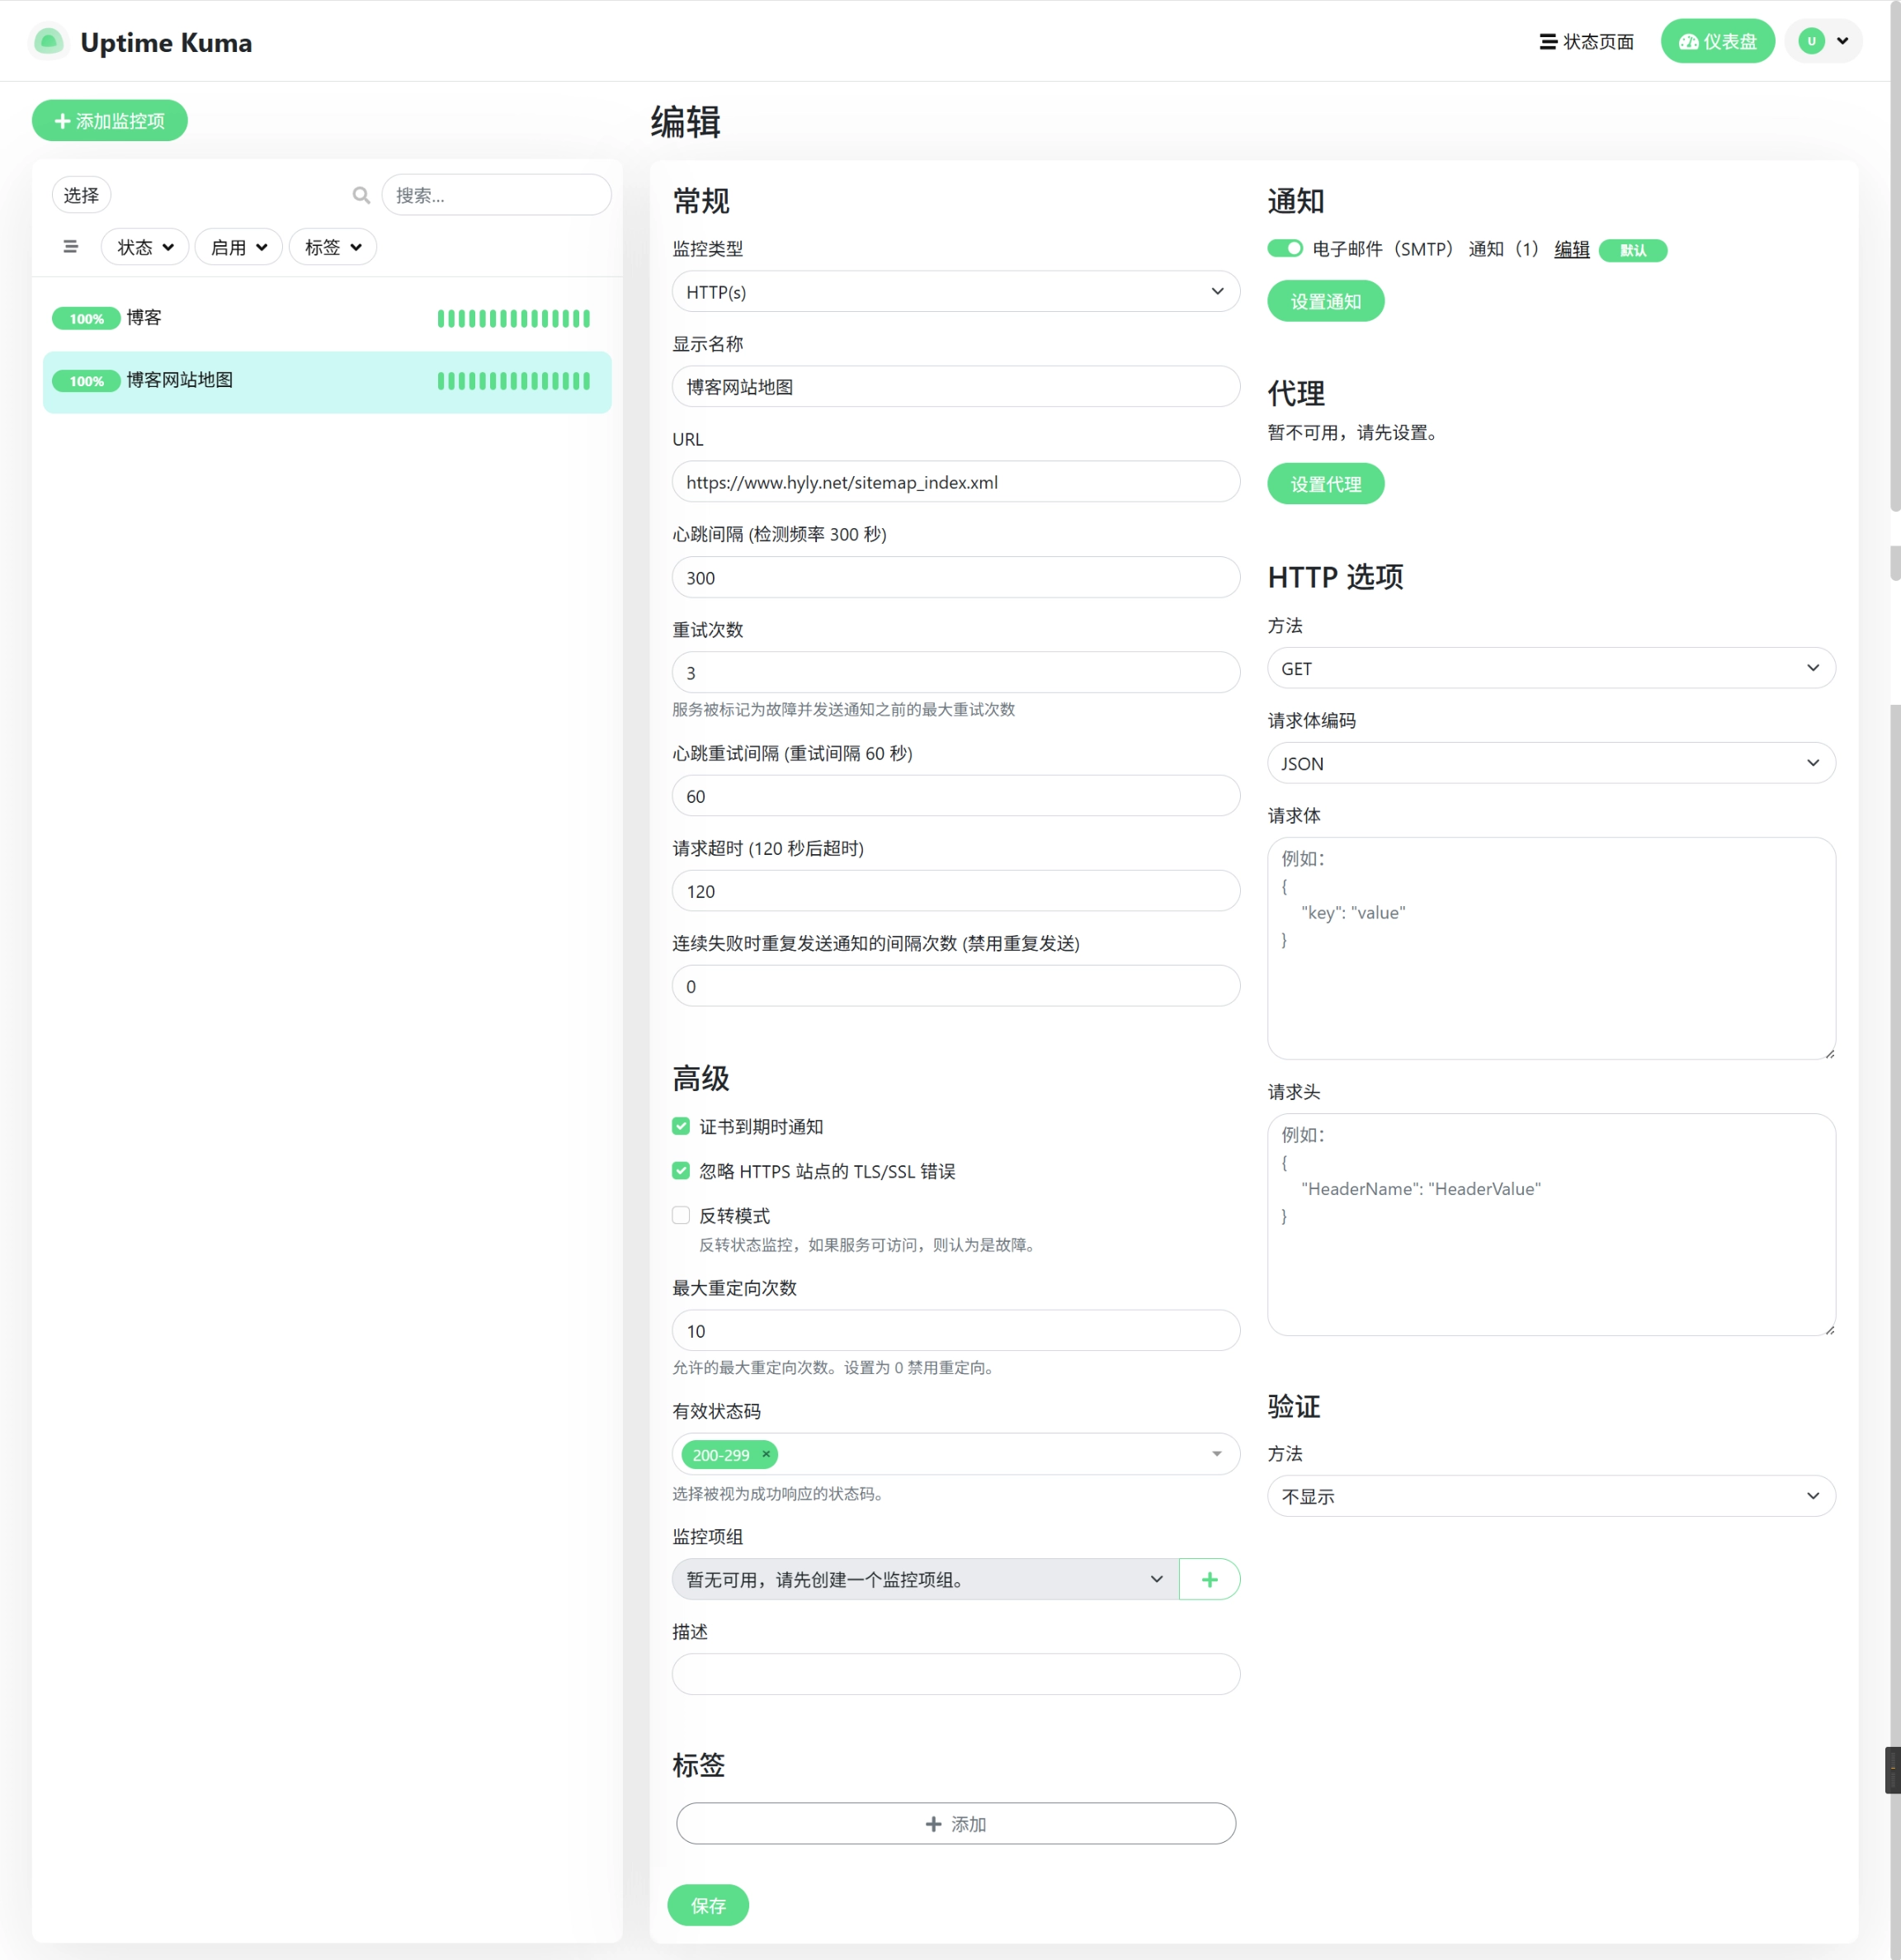
Task: Open the 监控类型 HTTP(s) dropdown
Action: 956,291
